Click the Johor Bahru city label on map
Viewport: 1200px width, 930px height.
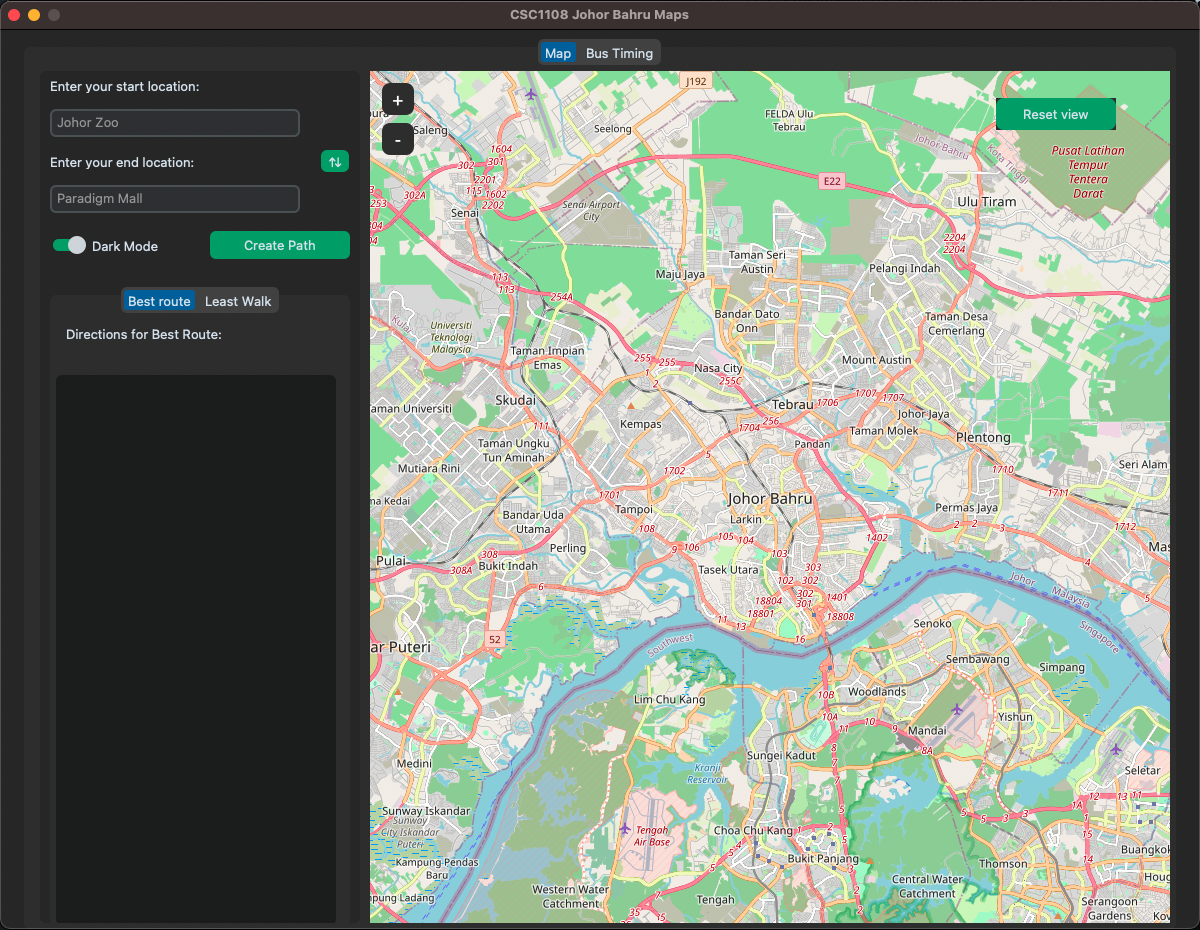coord(770,498)
